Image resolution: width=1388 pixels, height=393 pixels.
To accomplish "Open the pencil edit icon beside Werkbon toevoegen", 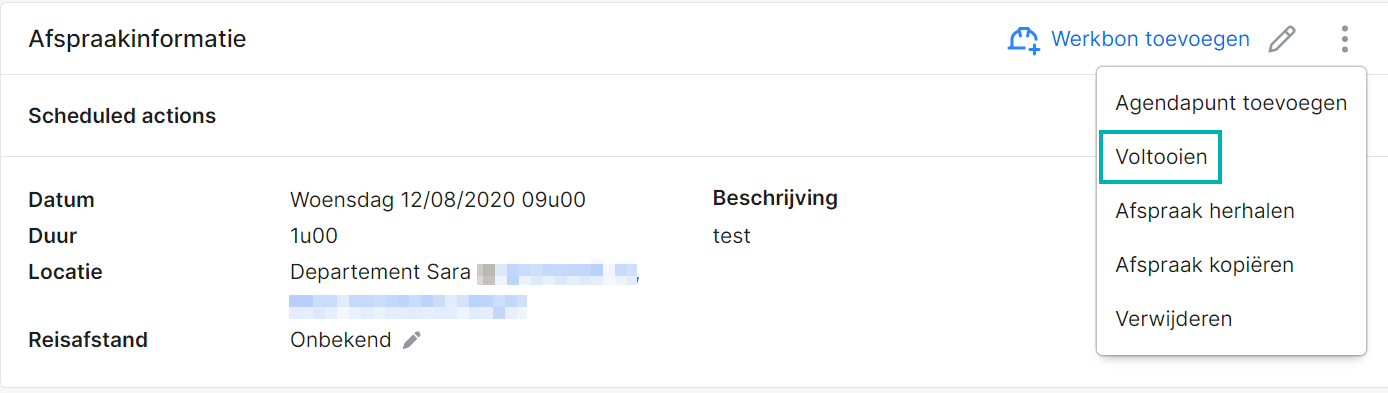I will point(1282,39).
